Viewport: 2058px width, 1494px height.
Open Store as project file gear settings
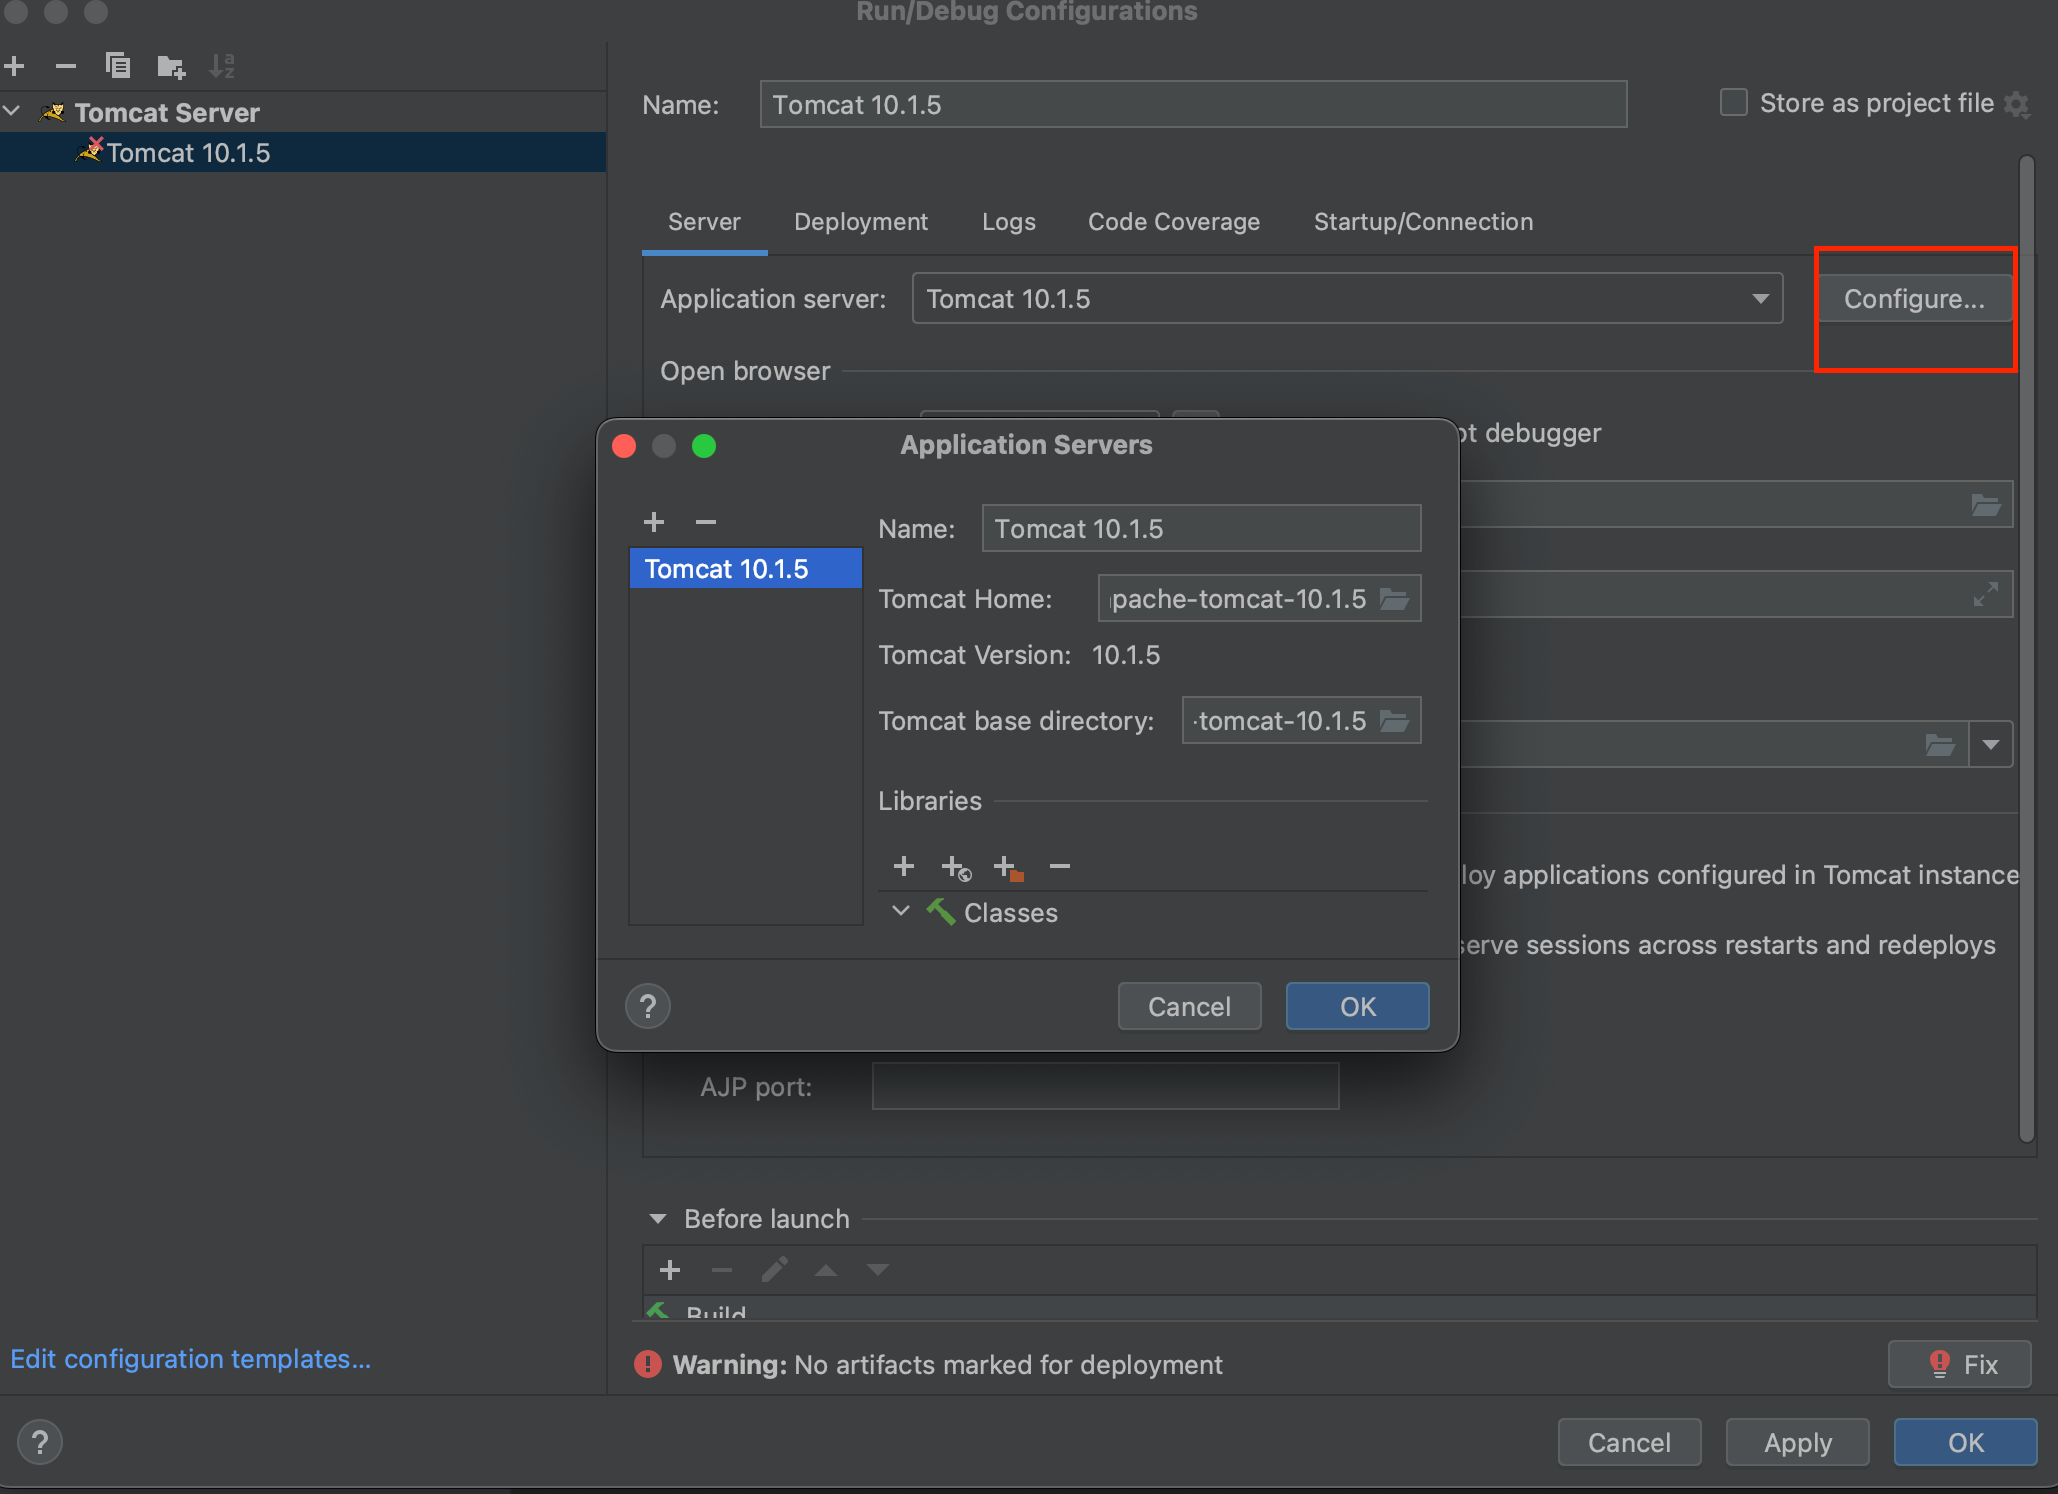pyautogui.click(x=2019, y=104)
